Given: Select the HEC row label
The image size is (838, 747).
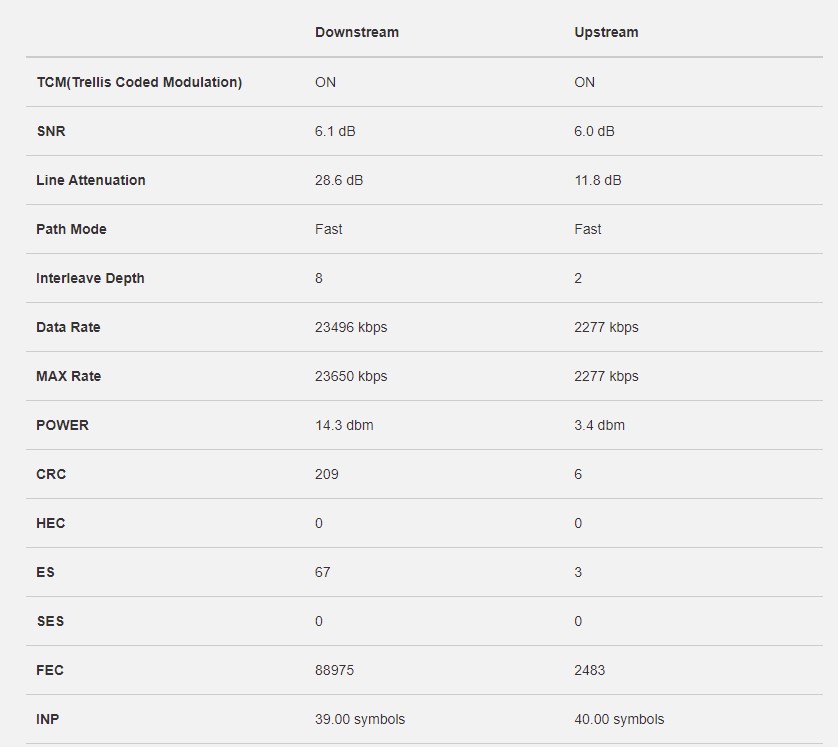Looking at the screenshot, I should (x=50, y=523).
